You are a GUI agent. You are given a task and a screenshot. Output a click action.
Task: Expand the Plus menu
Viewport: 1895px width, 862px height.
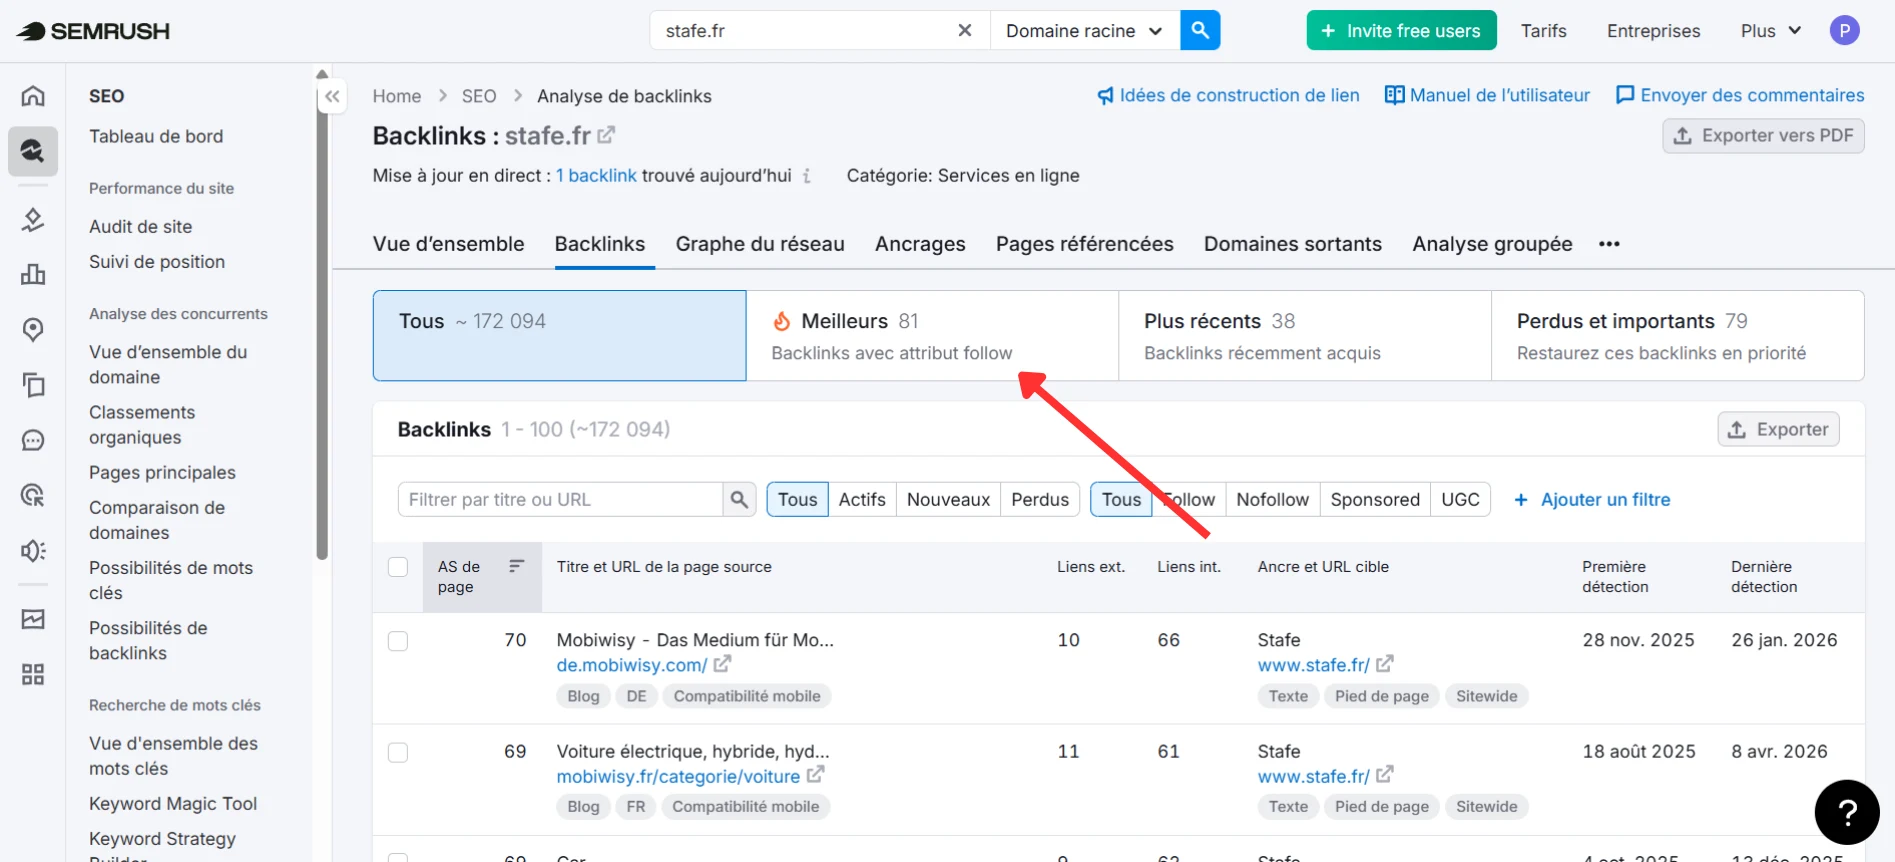[1770, 31]
